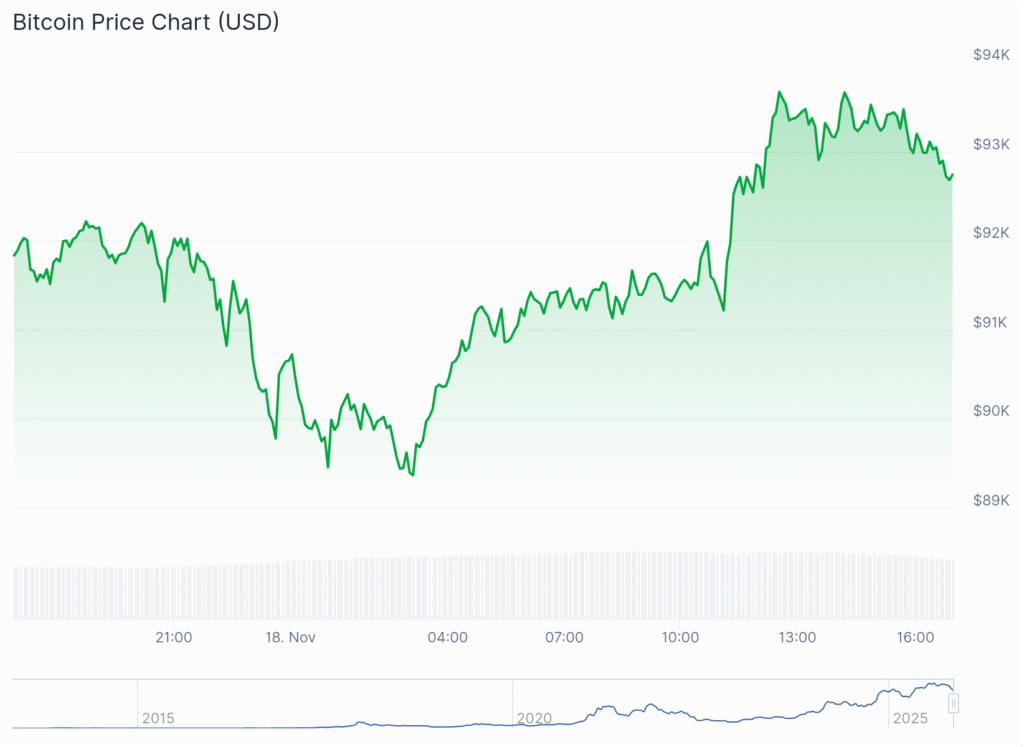Click the $89K price axis label

[x=990, y=500]
